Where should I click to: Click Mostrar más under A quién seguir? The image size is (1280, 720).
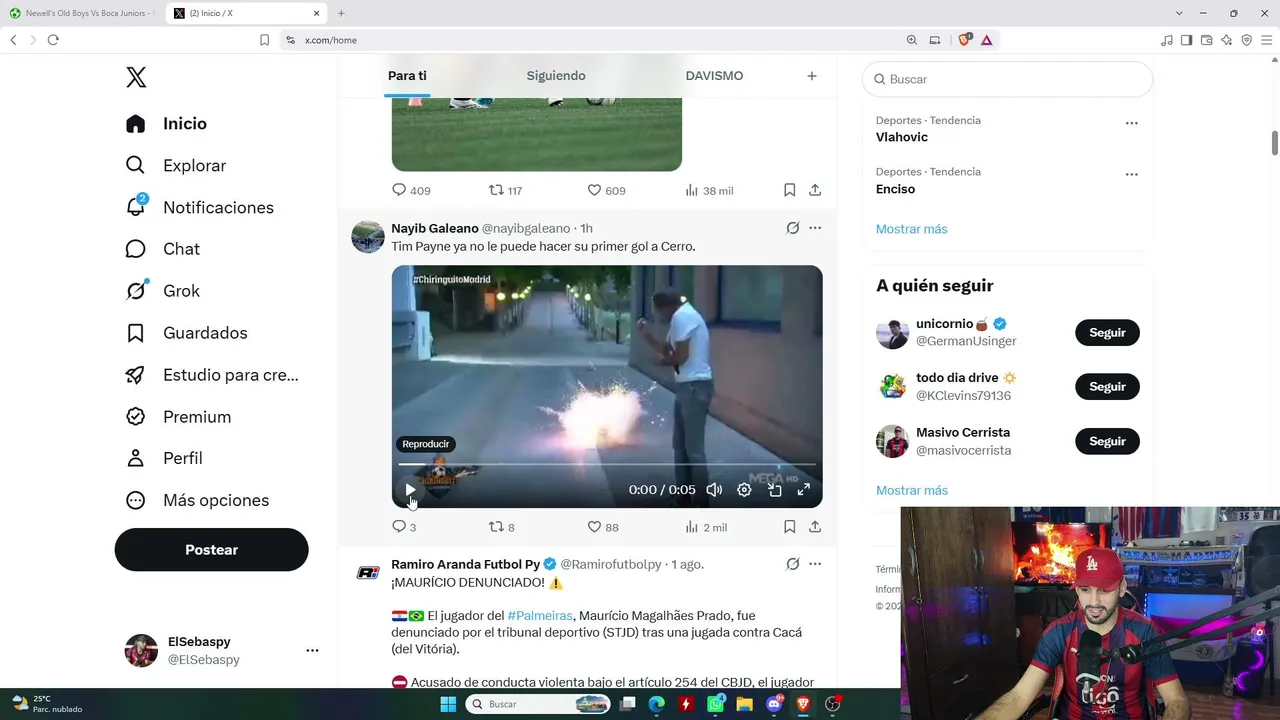(x=911, y=490)
